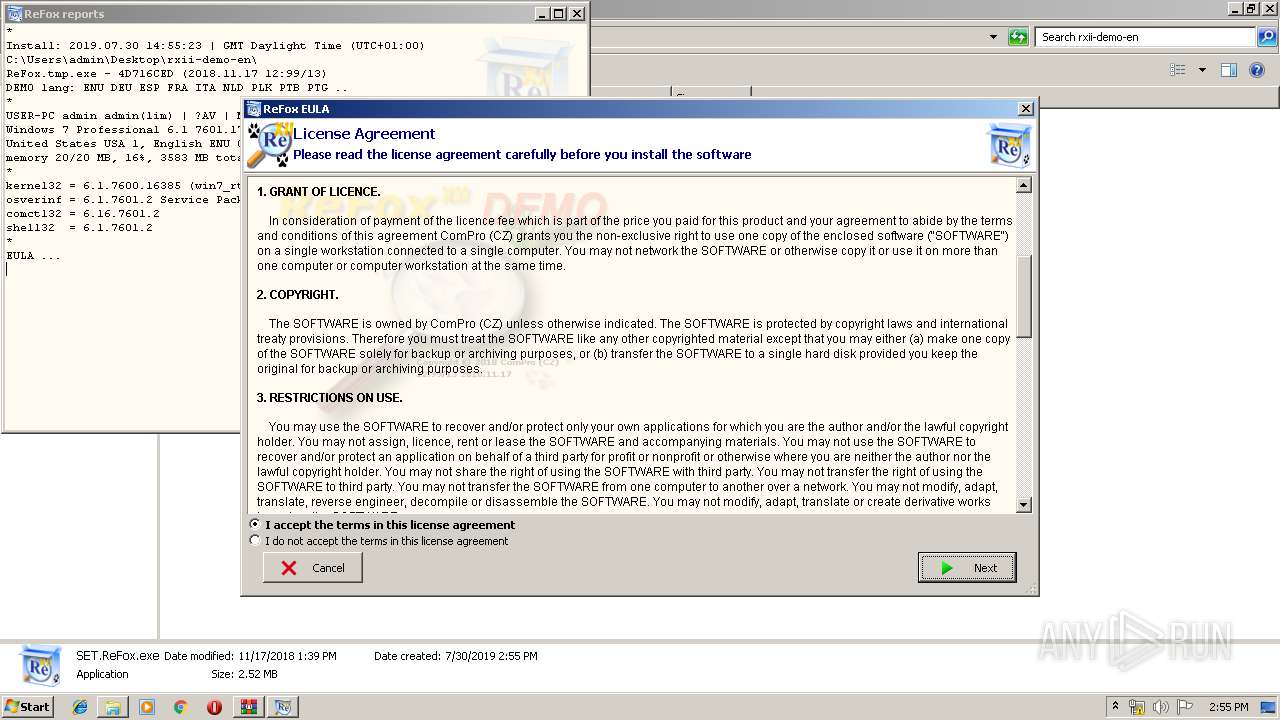Open Explorer help question mark icon
The image size is (1280, 720).
[x=1257, y=70]
